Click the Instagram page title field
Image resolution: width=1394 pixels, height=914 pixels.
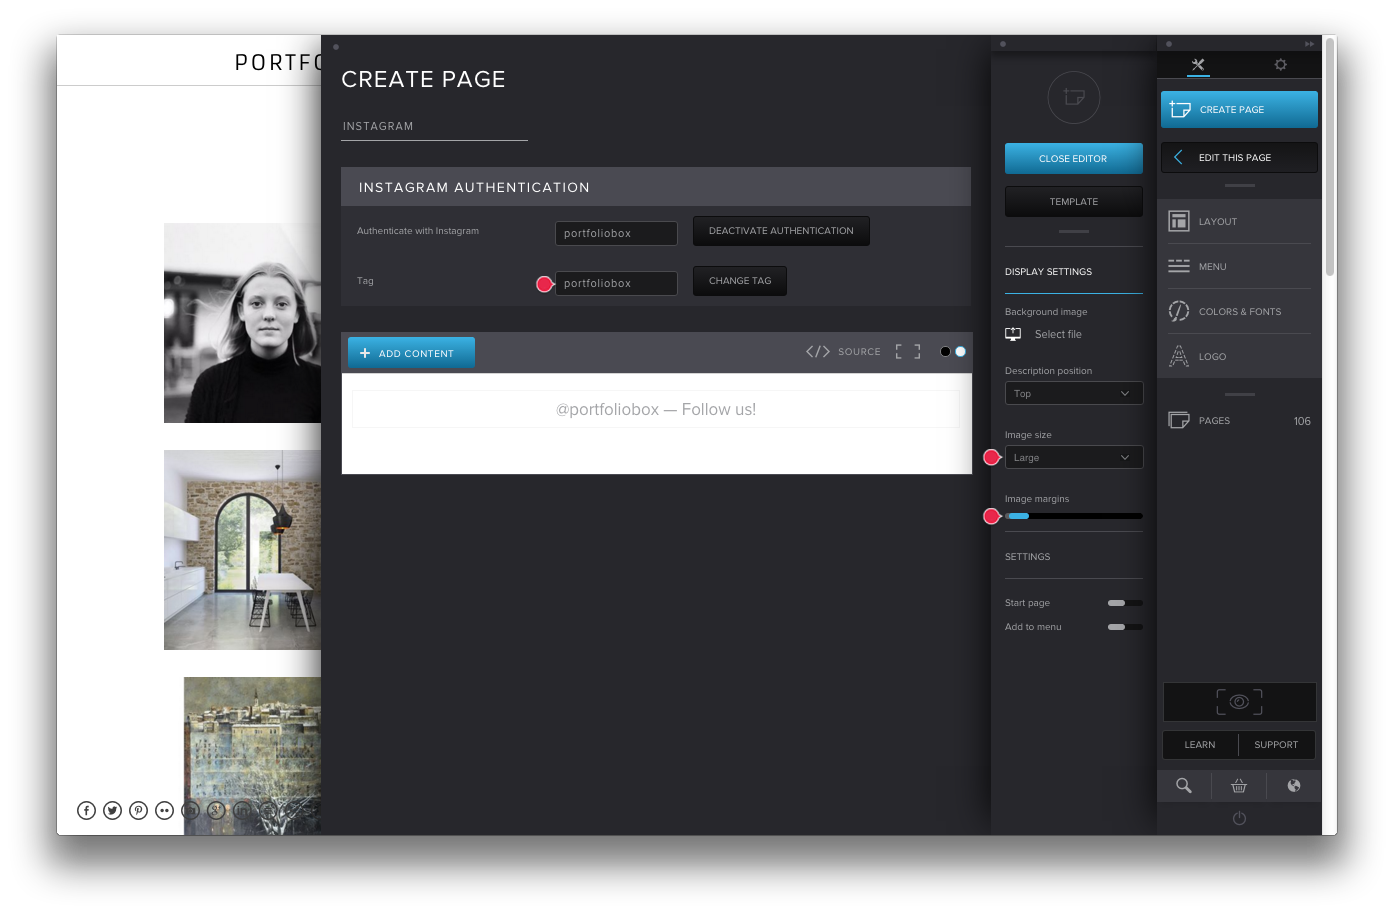point(434,126)
